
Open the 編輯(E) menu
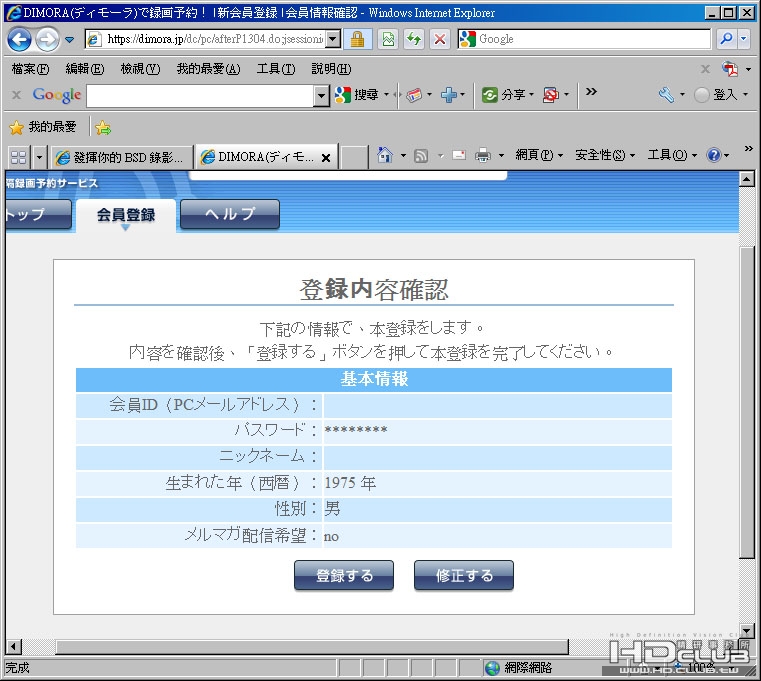coord(85,69)
